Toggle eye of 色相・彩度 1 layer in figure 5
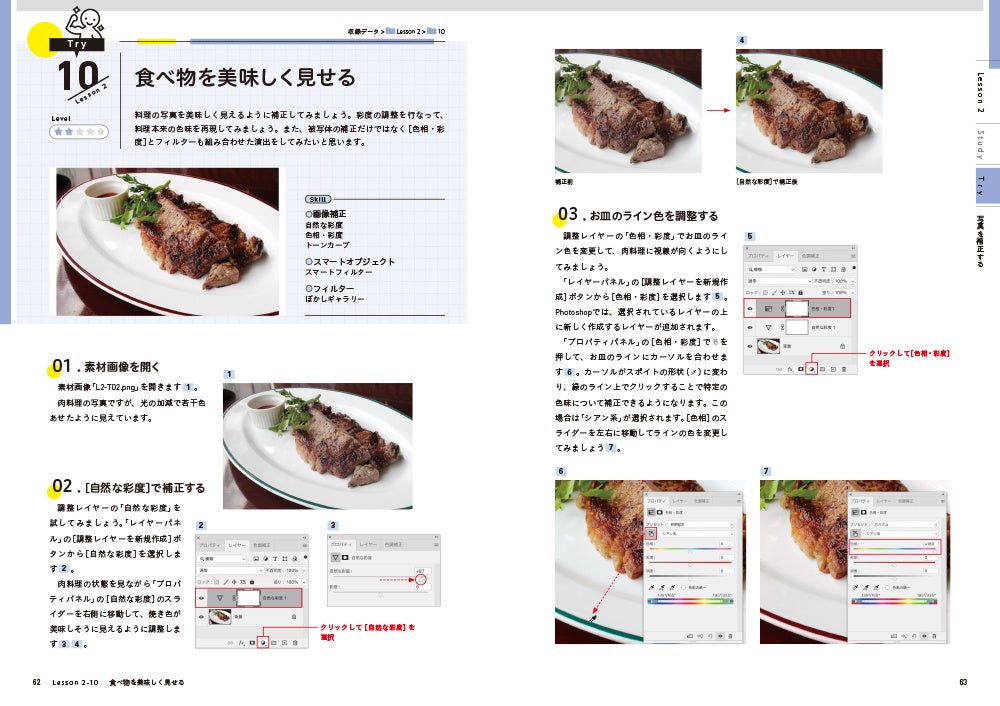The image size is (1000, 706). (x=750, y=309)
